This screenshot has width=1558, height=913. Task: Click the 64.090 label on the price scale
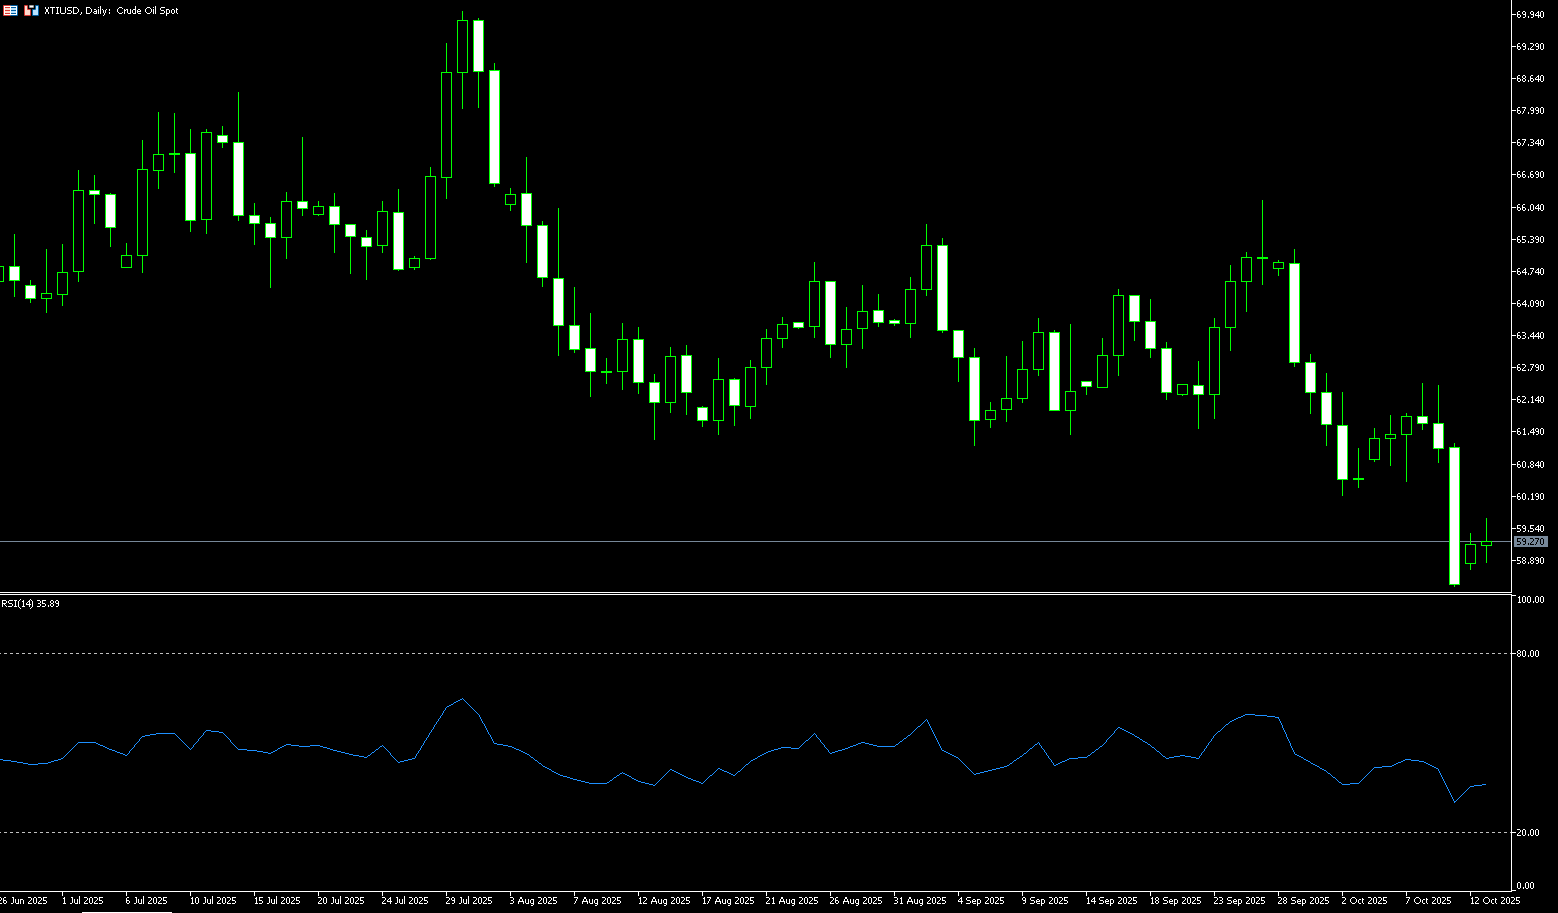[x=1530, y=304]
